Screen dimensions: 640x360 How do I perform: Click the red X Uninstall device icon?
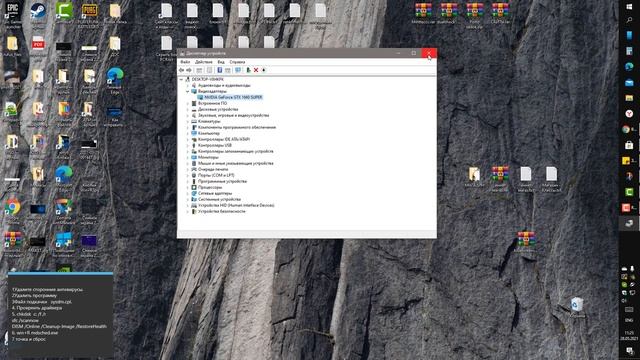[256, 70]
